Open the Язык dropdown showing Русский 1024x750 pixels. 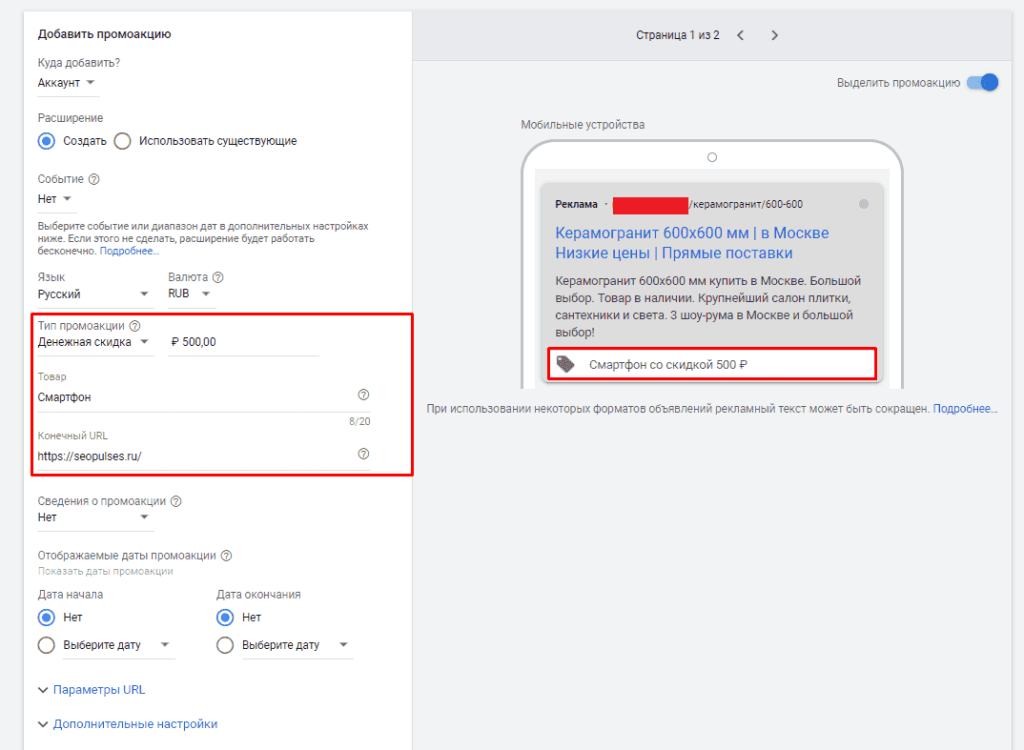pyautogui.click(x=95, y=294)
